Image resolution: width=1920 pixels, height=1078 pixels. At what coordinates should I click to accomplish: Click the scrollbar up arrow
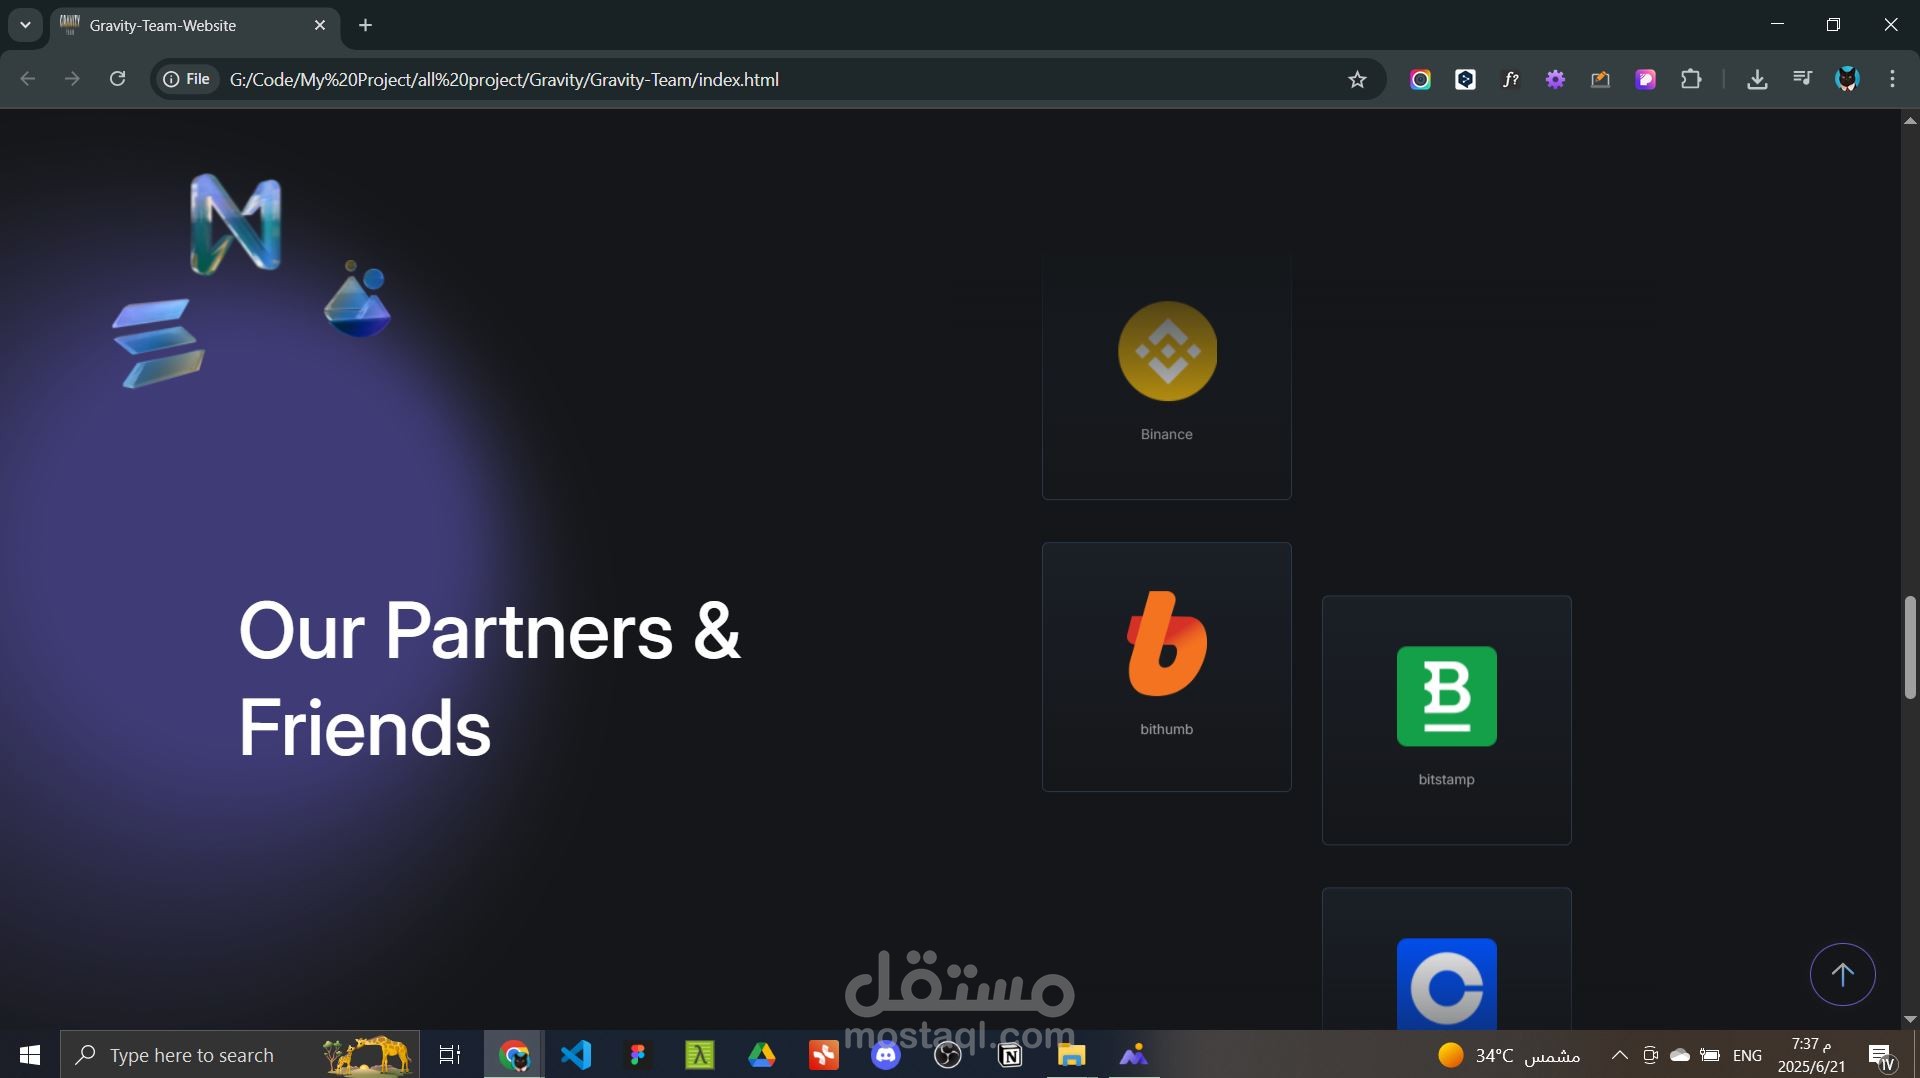1910,120
